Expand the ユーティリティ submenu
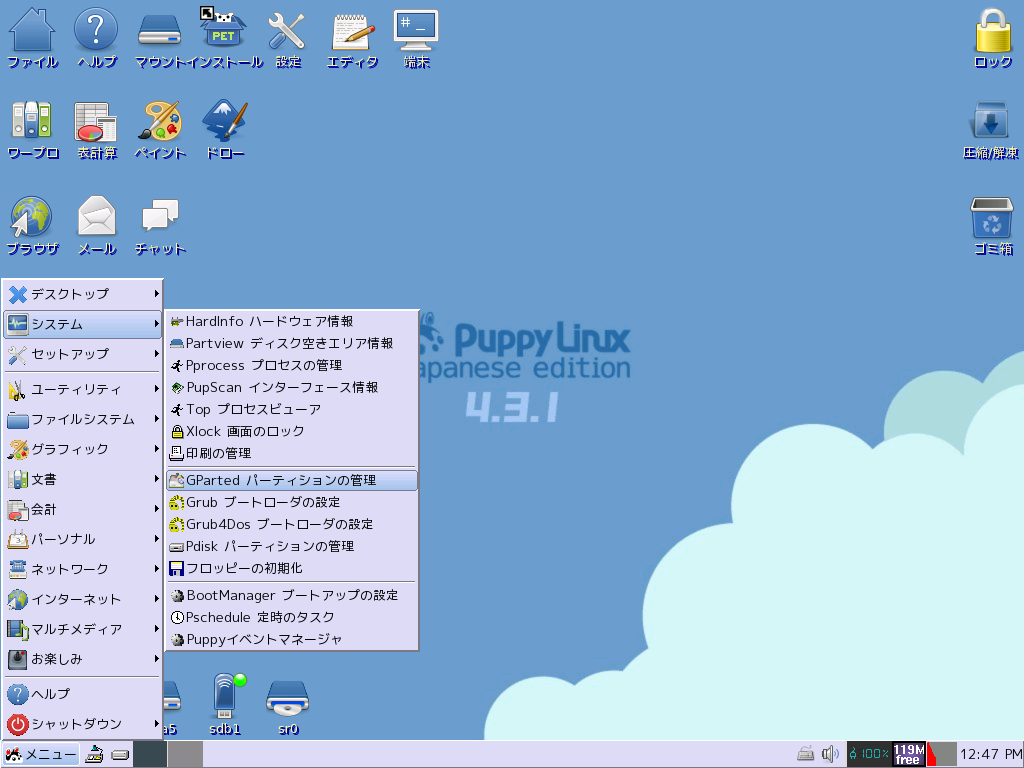 click(x=82, y=390)
